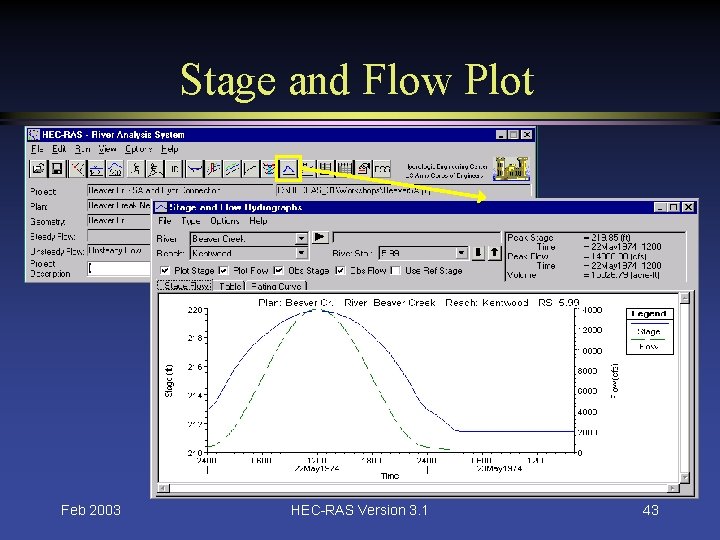Switch to the Table tab
Viewport: 720px width, 540px height.
click(230, 286)
